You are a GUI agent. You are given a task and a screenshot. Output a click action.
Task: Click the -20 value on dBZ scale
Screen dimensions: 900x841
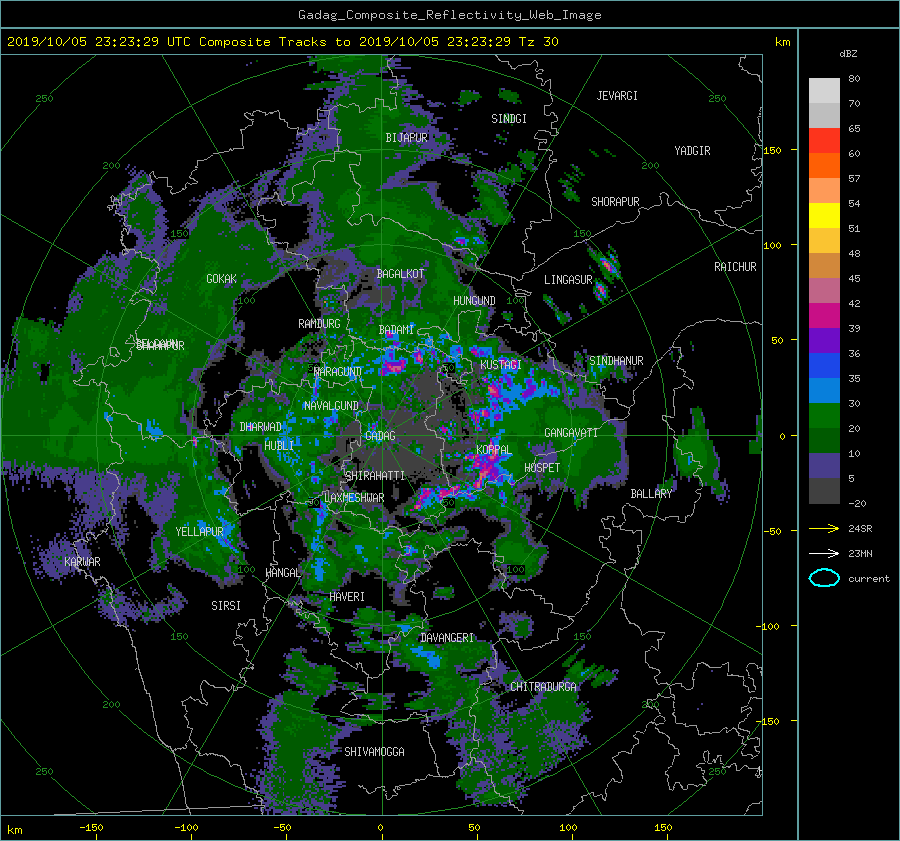tap(857, 503)
